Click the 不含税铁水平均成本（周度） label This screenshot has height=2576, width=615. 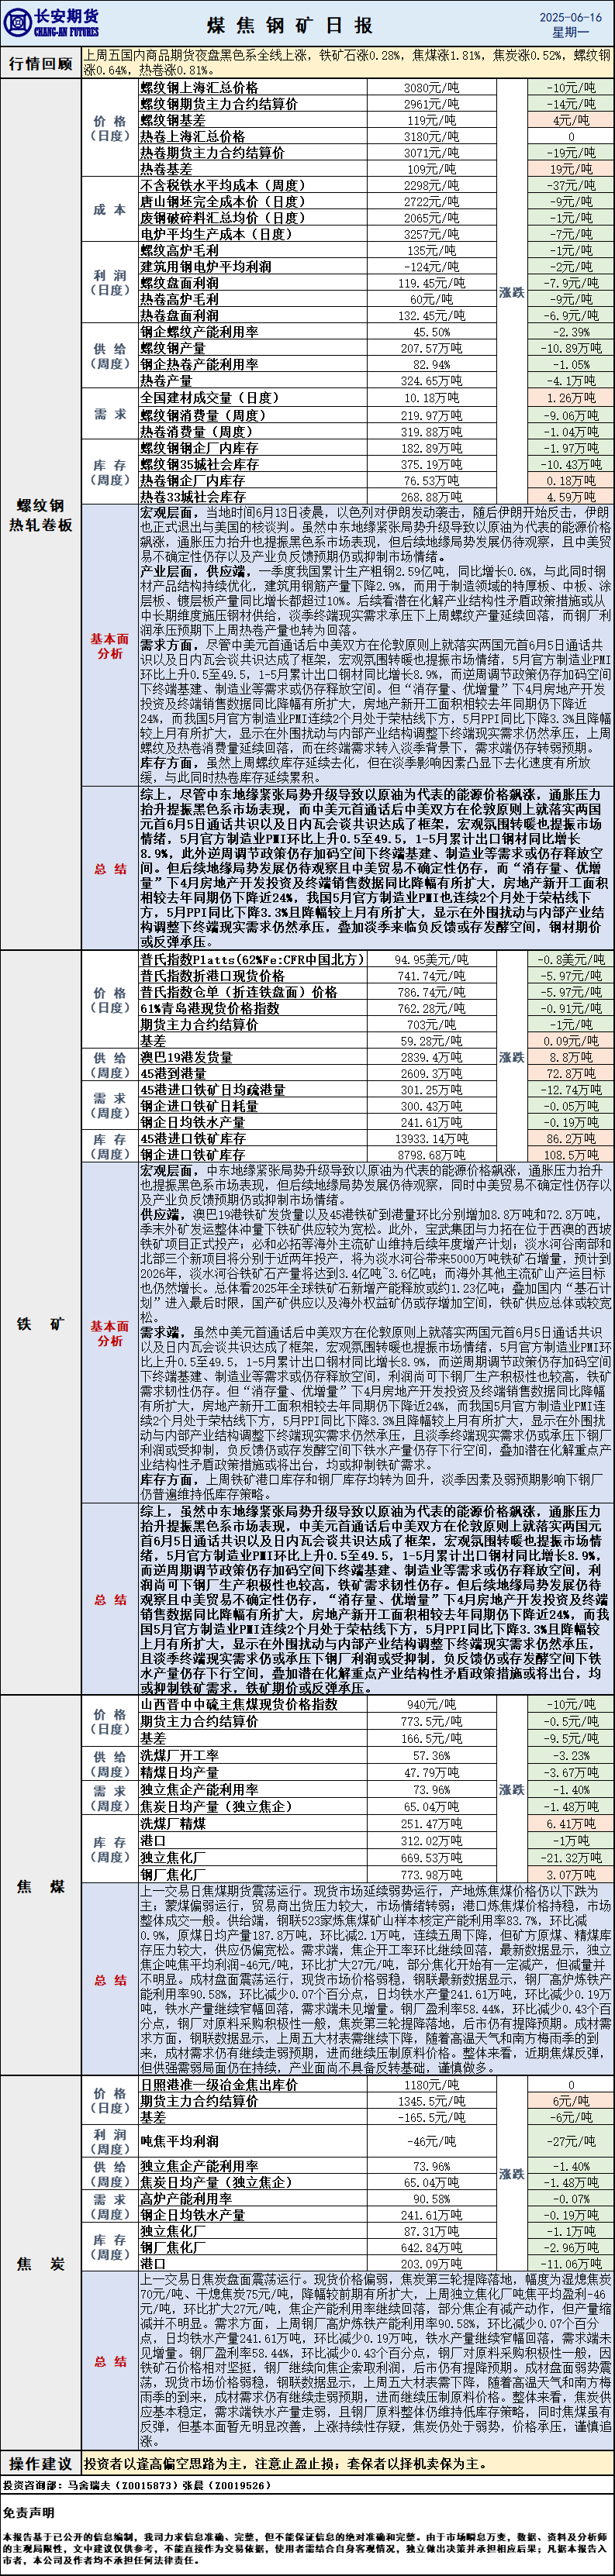pos(222,185)
